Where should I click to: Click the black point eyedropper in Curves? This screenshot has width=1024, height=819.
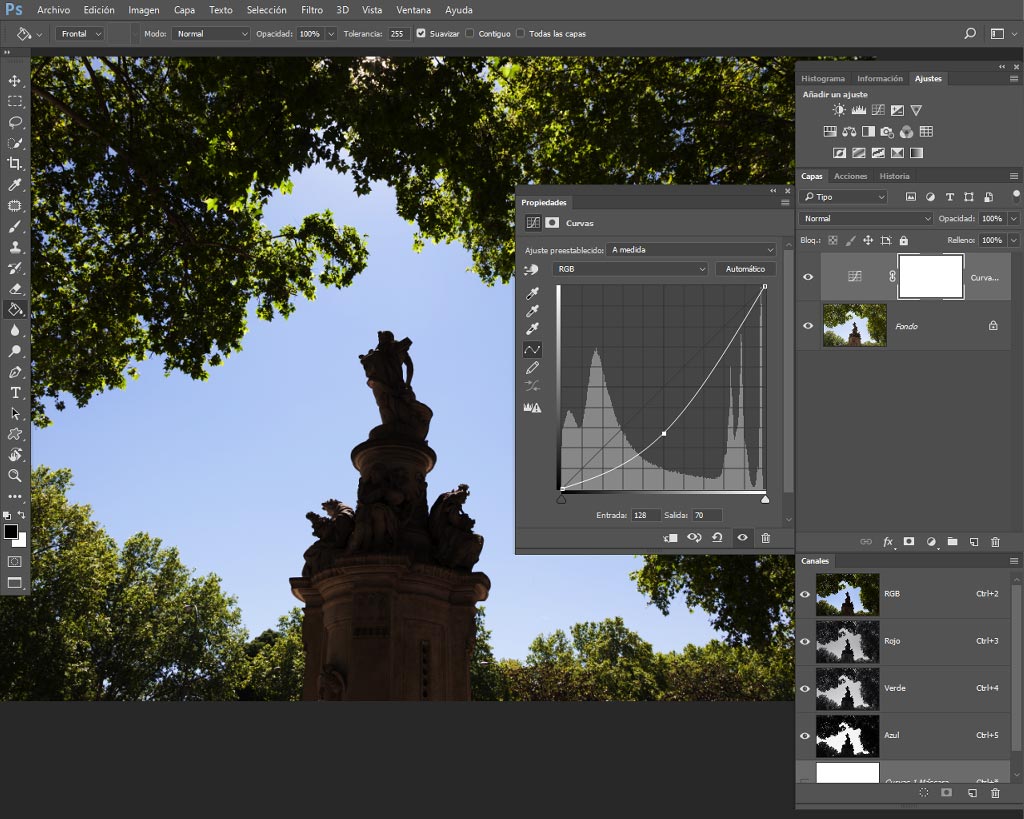point(532,293)
